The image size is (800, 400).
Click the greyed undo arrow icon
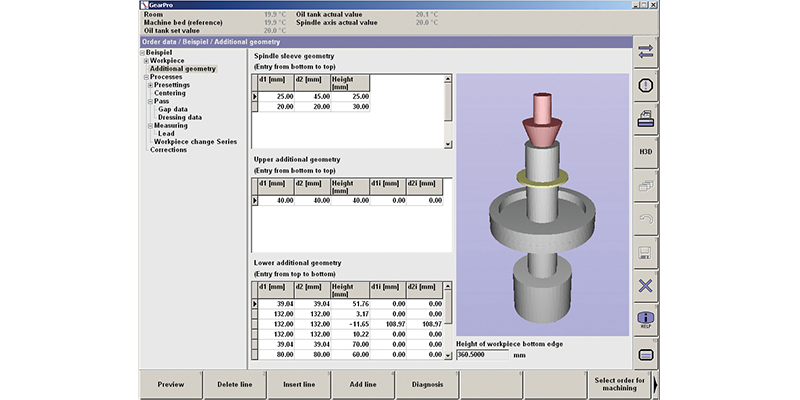click(645, 218)
